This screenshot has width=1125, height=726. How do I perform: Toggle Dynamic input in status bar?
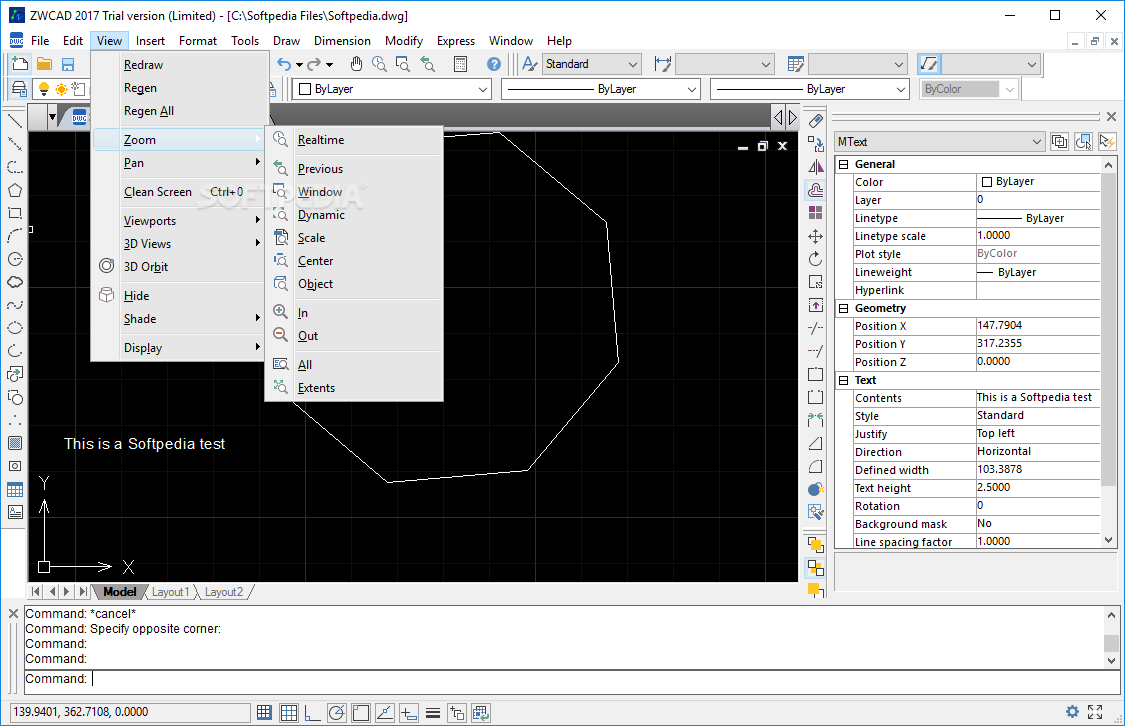(409, 712)
